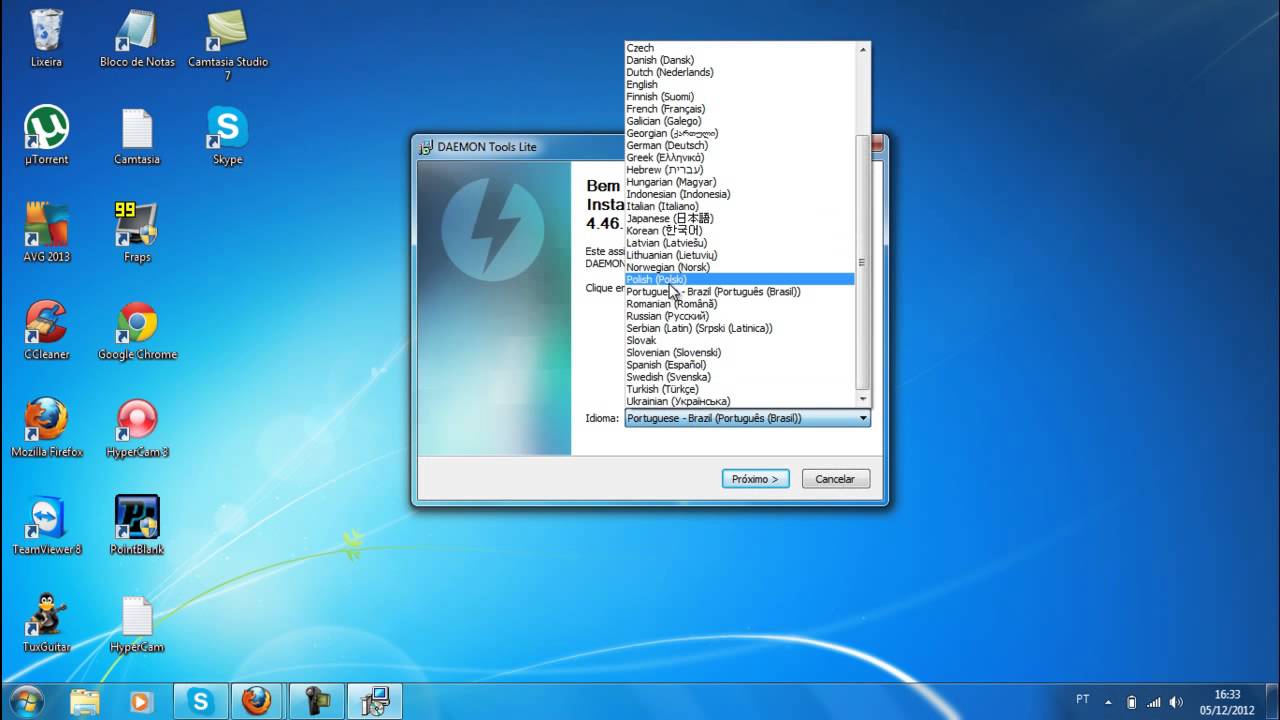Pick Lithuanian (Lietuvių) in the list

pyautogui.click(x=740, y=255)
